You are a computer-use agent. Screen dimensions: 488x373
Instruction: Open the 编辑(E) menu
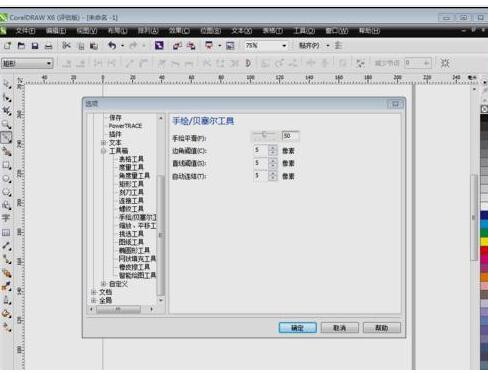point(56,31)
